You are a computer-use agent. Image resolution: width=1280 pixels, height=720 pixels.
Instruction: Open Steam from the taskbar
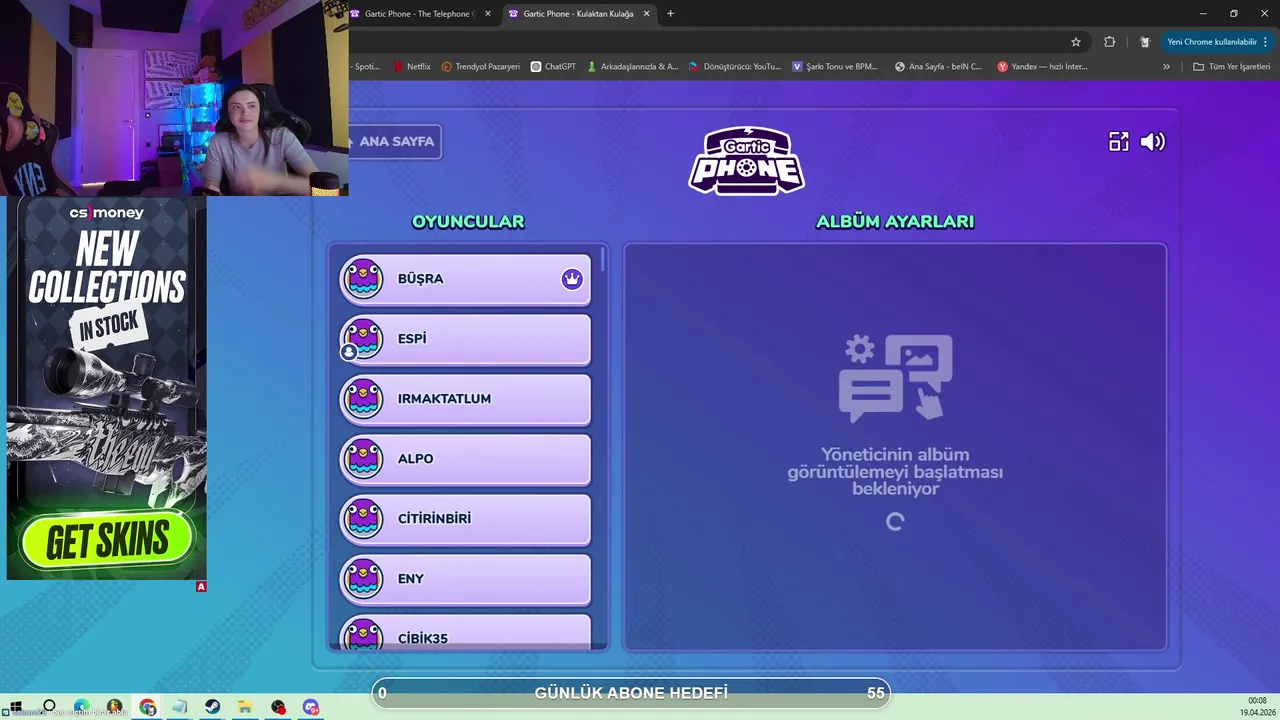[213, 707]
